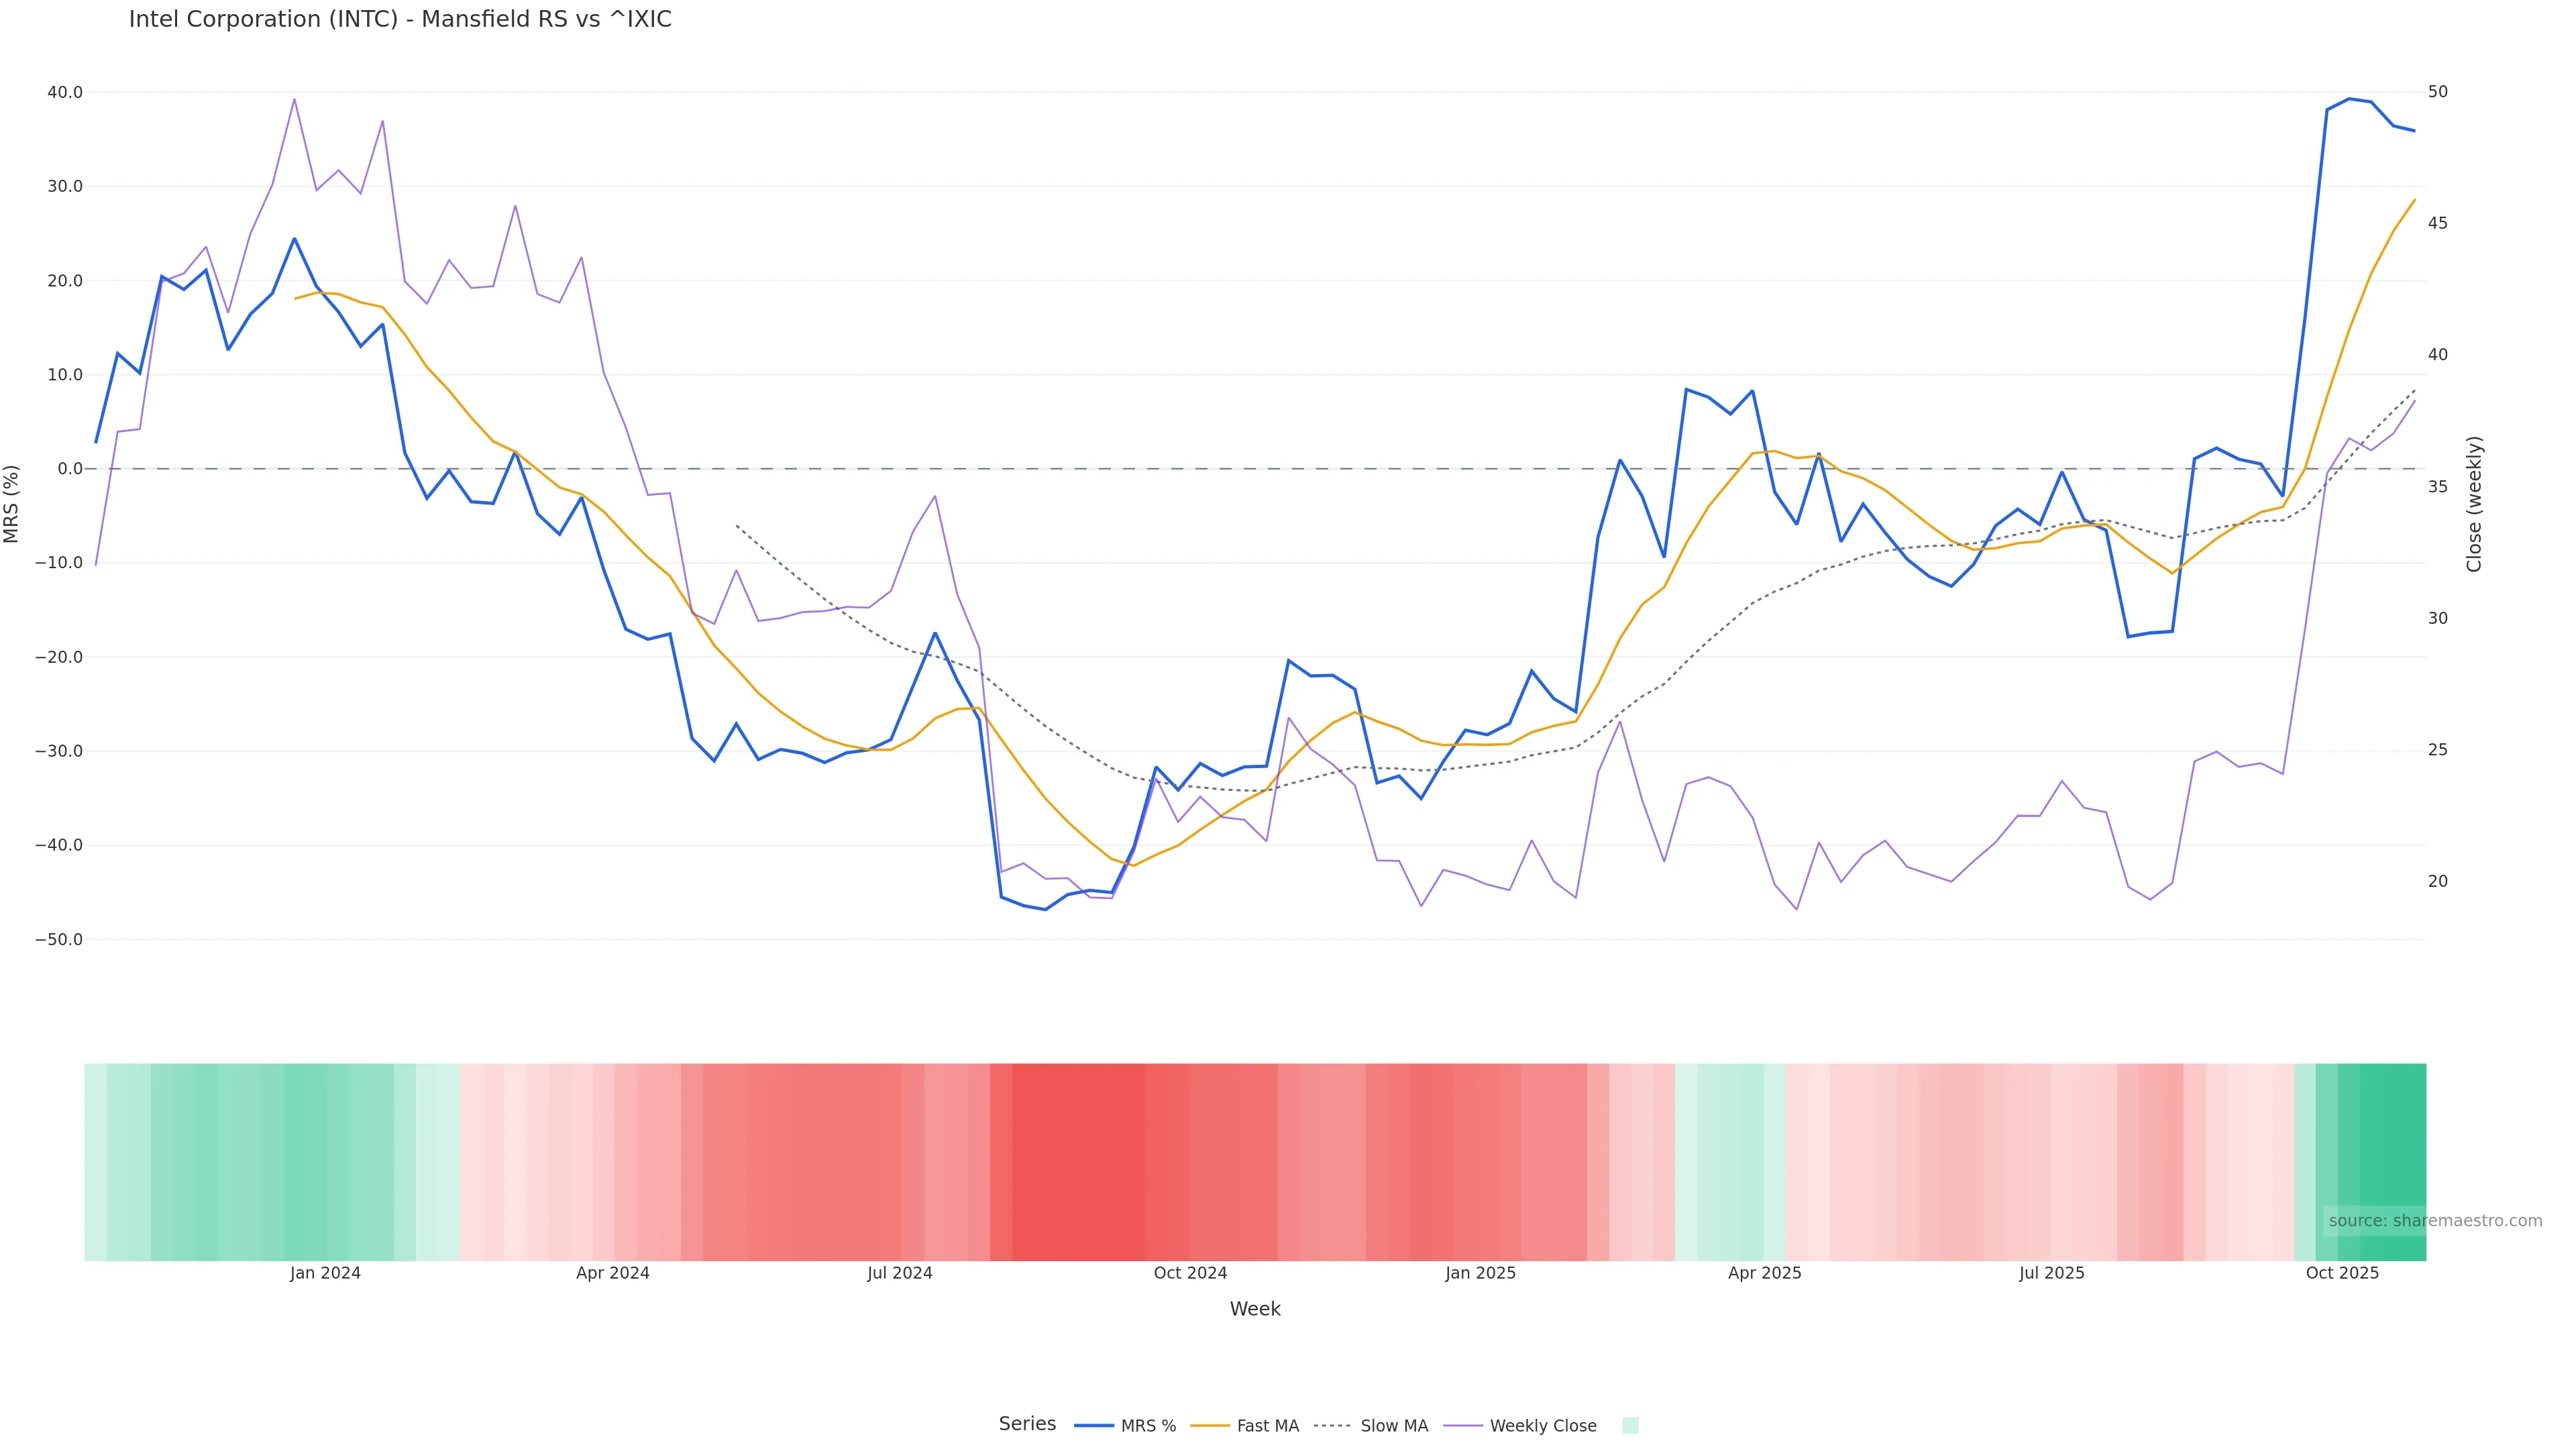Image resolution: width=2576 pixels, height=1449 pixels.
Task: Select the Jan 2025 x-axis tick label
Action: click(x=1480, y=1273)
